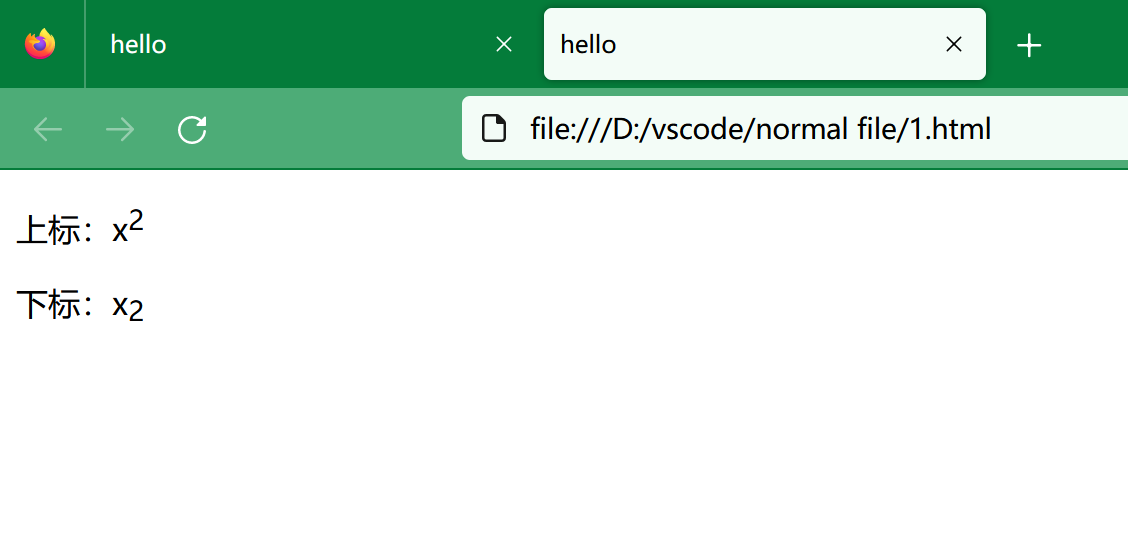Close the inactive hello tab
This screenshot has height=542, width=1128.
[x=504, y=44]
